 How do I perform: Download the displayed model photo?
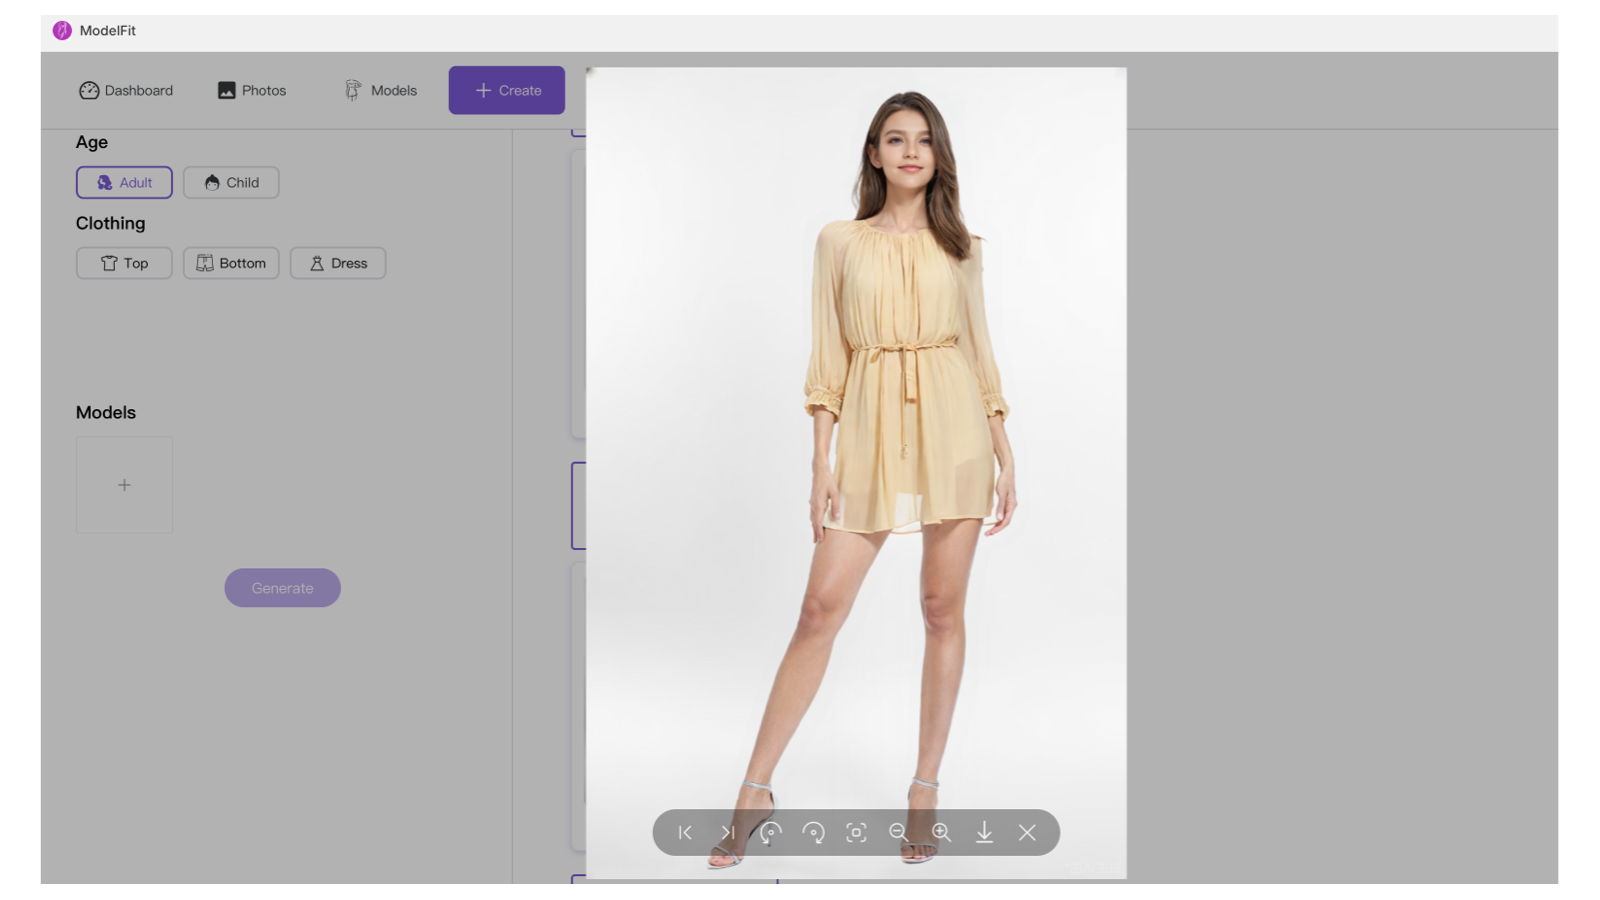coord(985,832)
